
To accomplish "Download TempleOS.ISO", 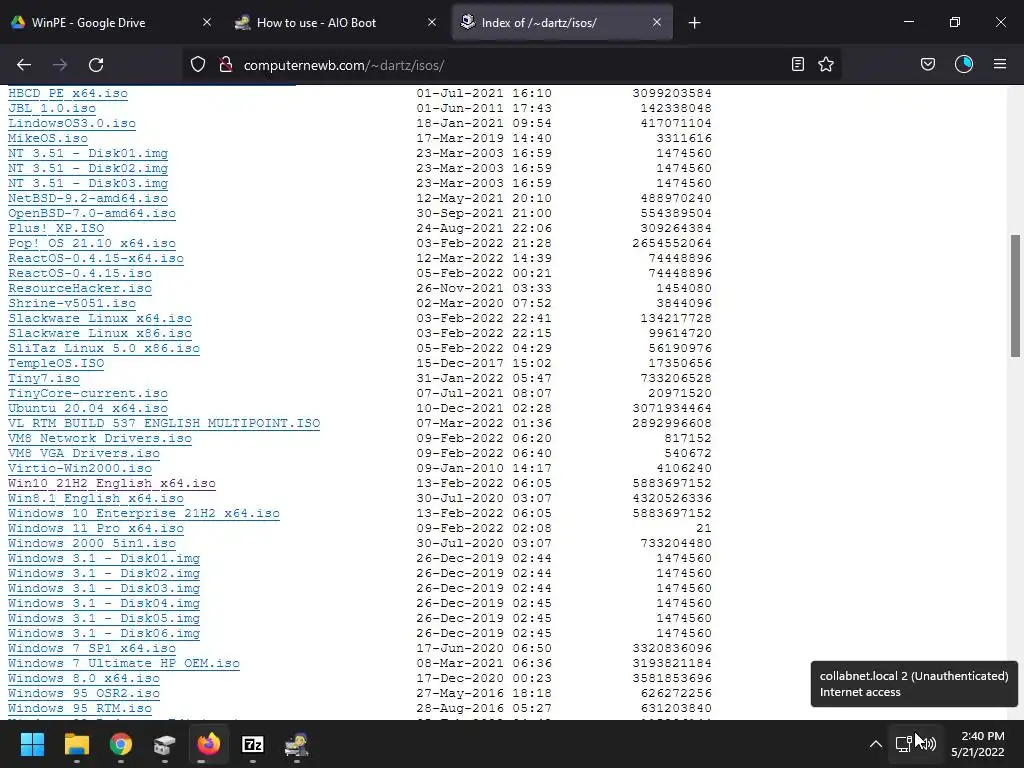I will coord(56,364).
